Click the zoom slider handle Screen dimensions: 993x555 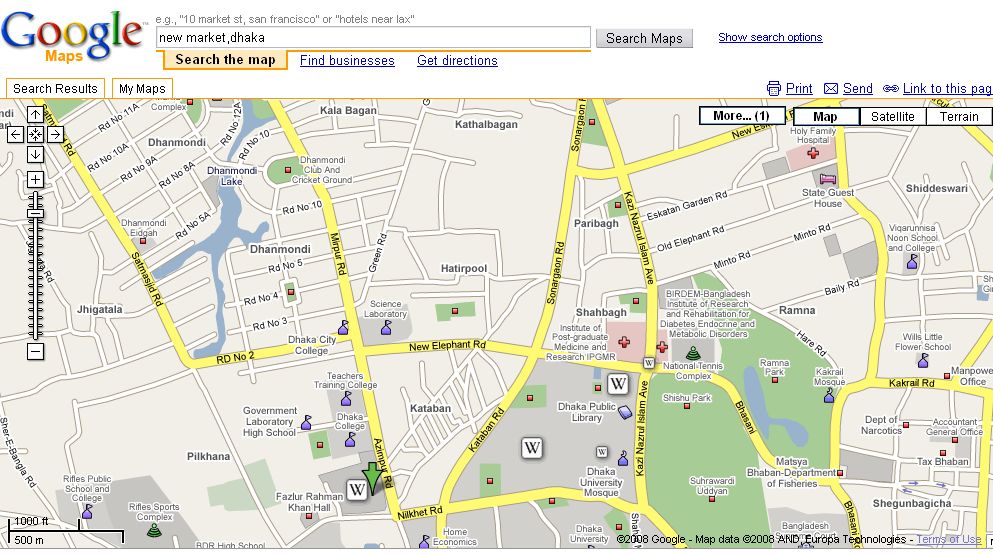(x=35, y=214)
